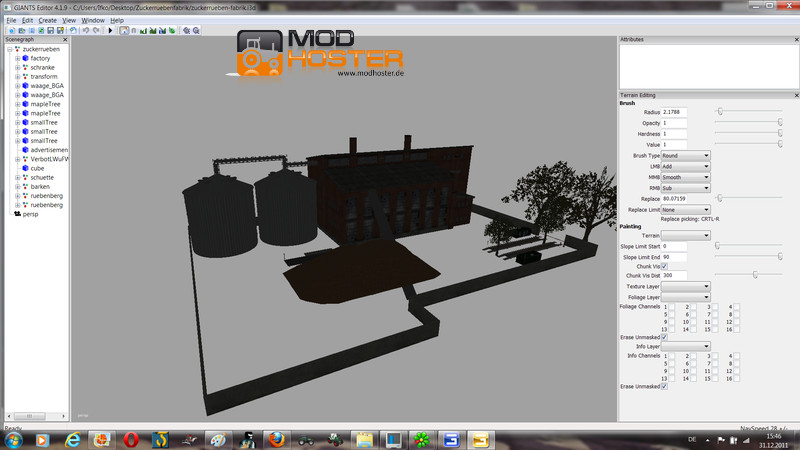Select the cube node in Scenegraph
The image size is (800, 450).
point(37,168)
